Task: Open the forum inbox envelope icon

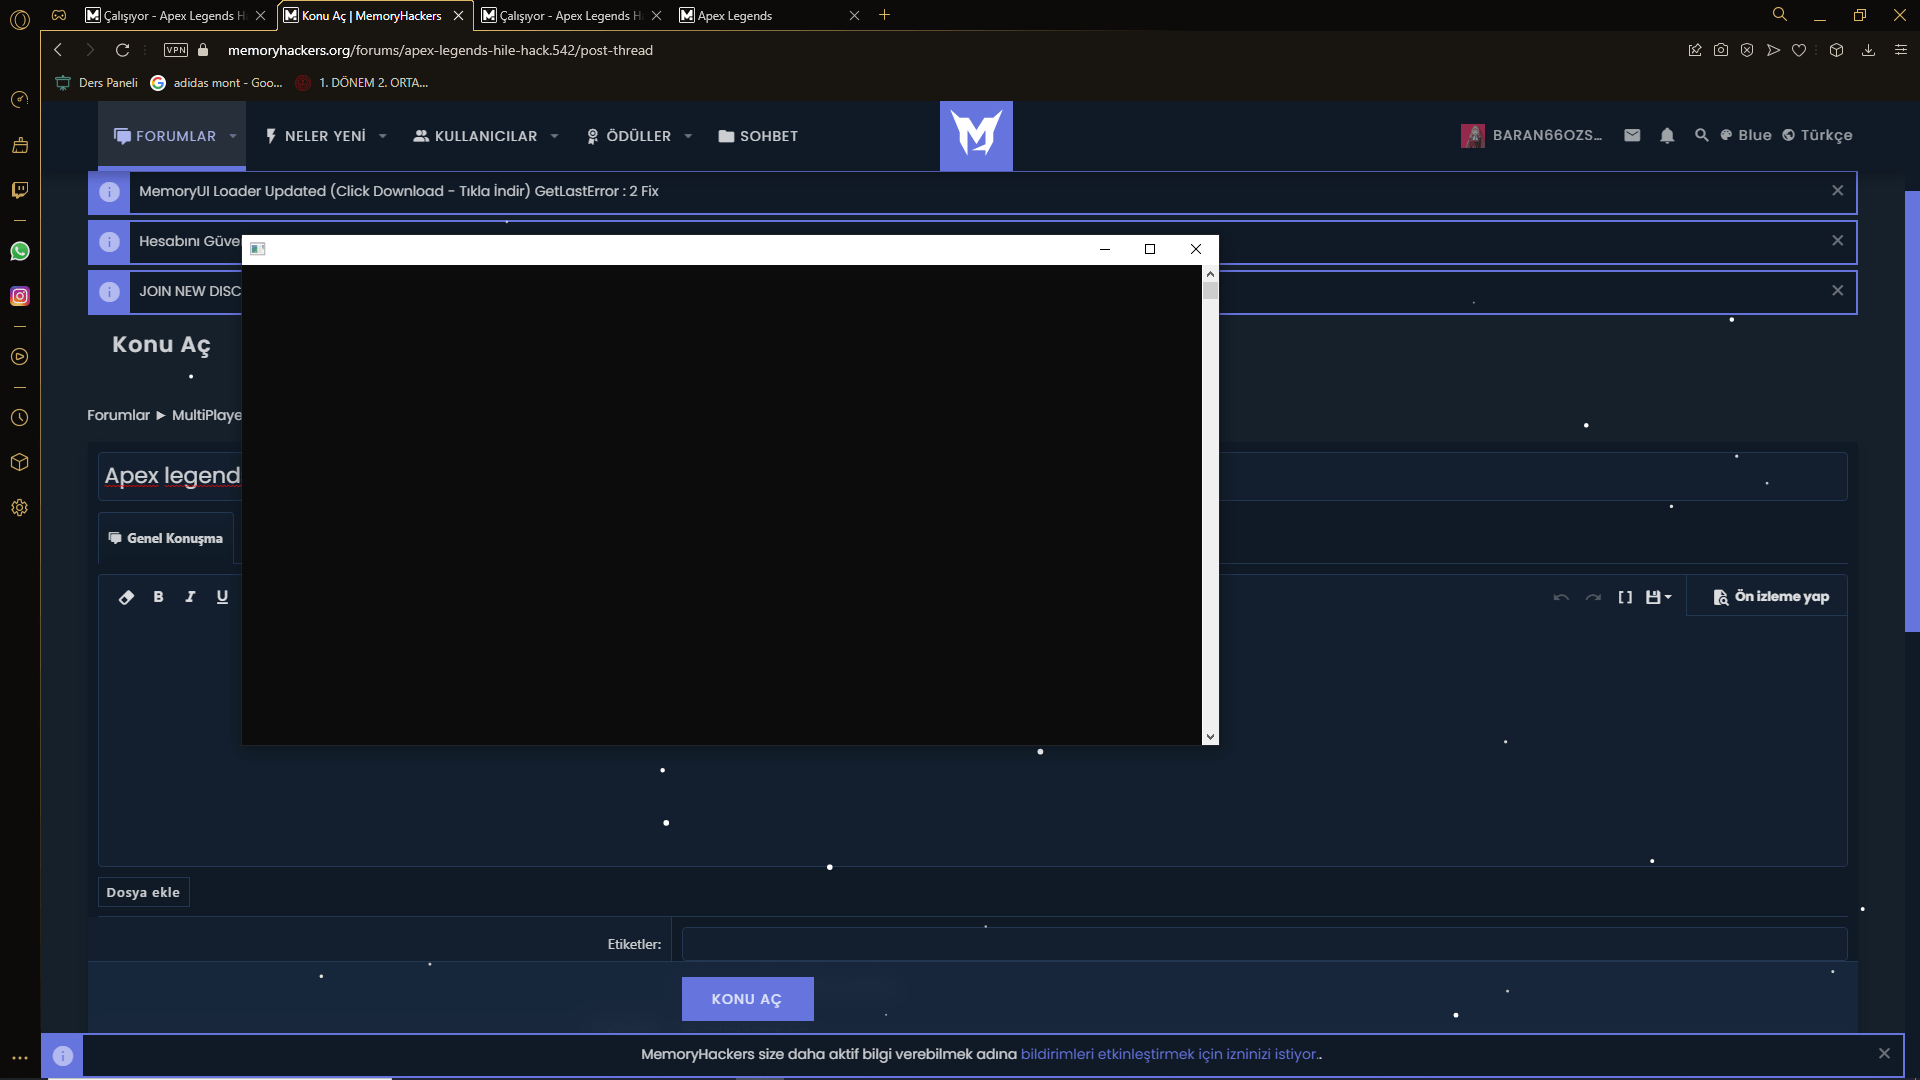Action: pyautogui.click(x=1632, y=135)
